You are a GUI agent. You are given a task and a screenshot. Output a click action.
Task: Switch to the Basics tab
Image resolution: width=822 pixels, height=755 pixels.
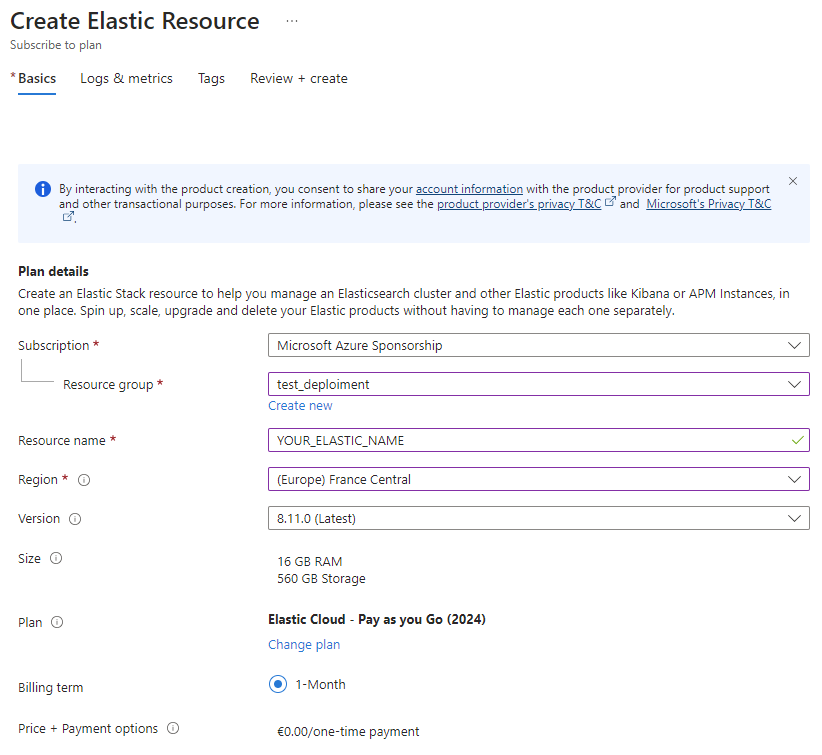pyautogui.click(x=37, y=79)
